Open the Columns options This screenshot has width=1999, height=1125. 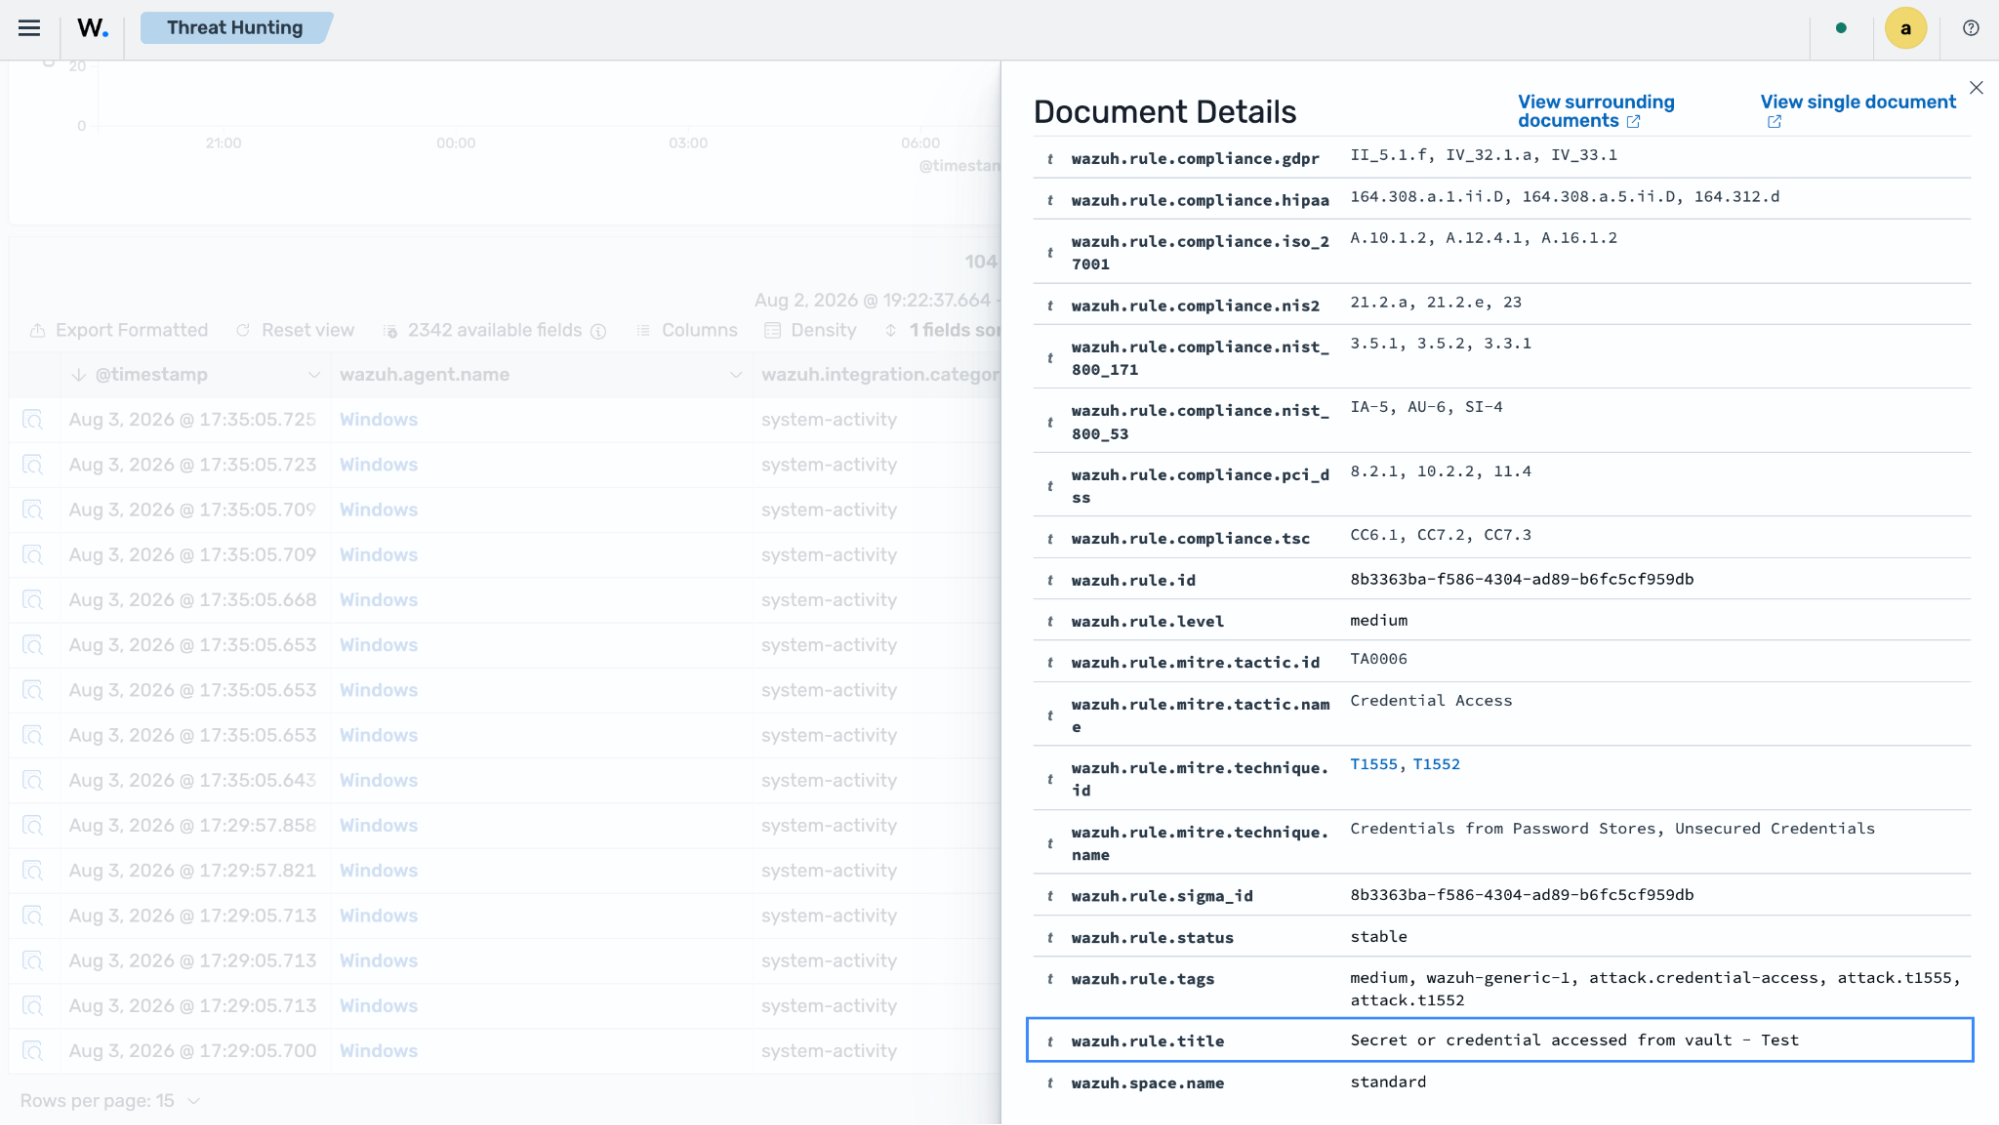[687, 330]
